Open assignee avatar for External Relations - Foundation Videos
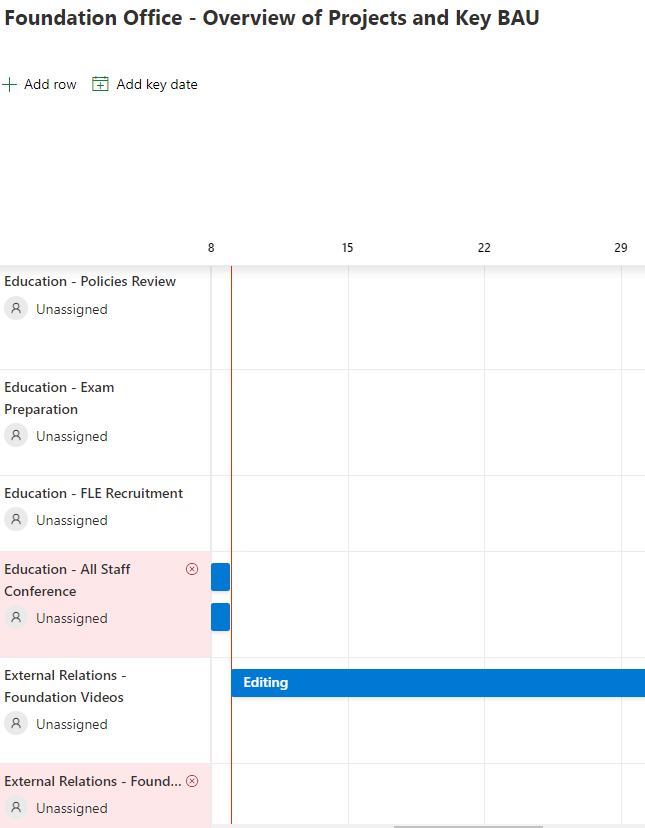This screenshot has width=645, height=828. (16, 723)
